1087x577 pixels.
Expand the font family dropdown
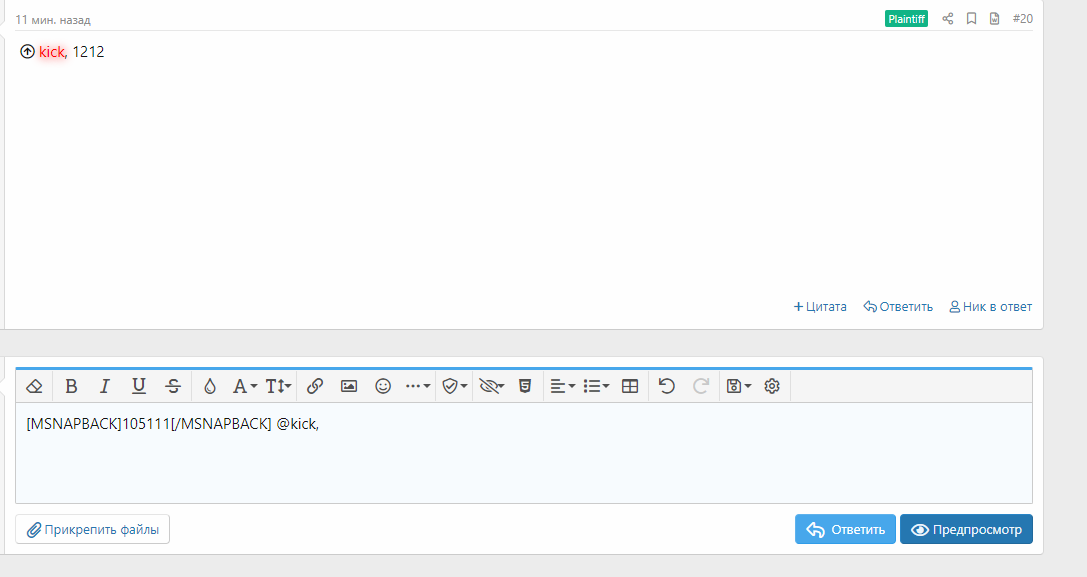pyautogui.click(x=245, y=386)
